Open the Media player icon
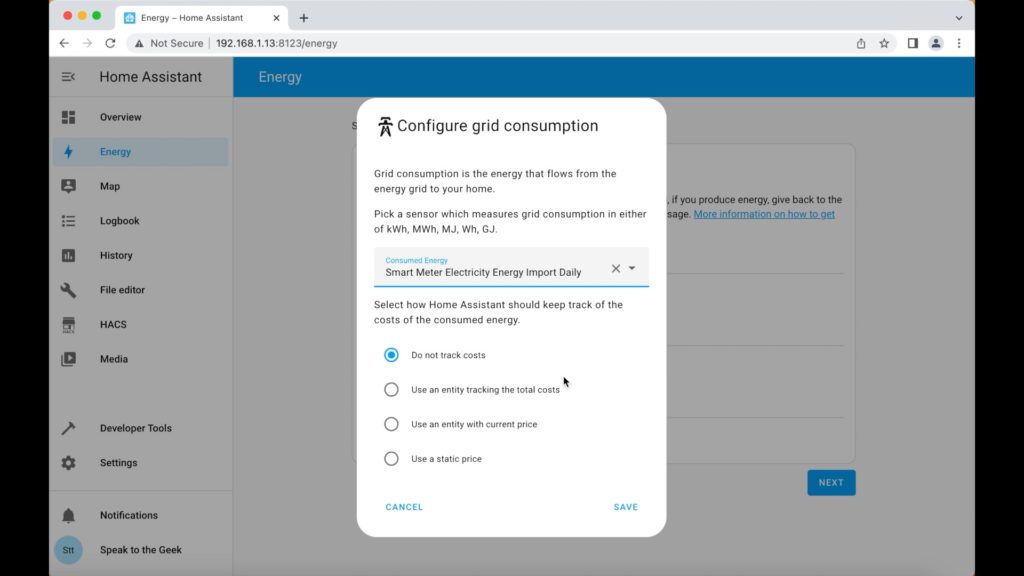Screen dimensions: 1024x576 [x=69, y=359]
